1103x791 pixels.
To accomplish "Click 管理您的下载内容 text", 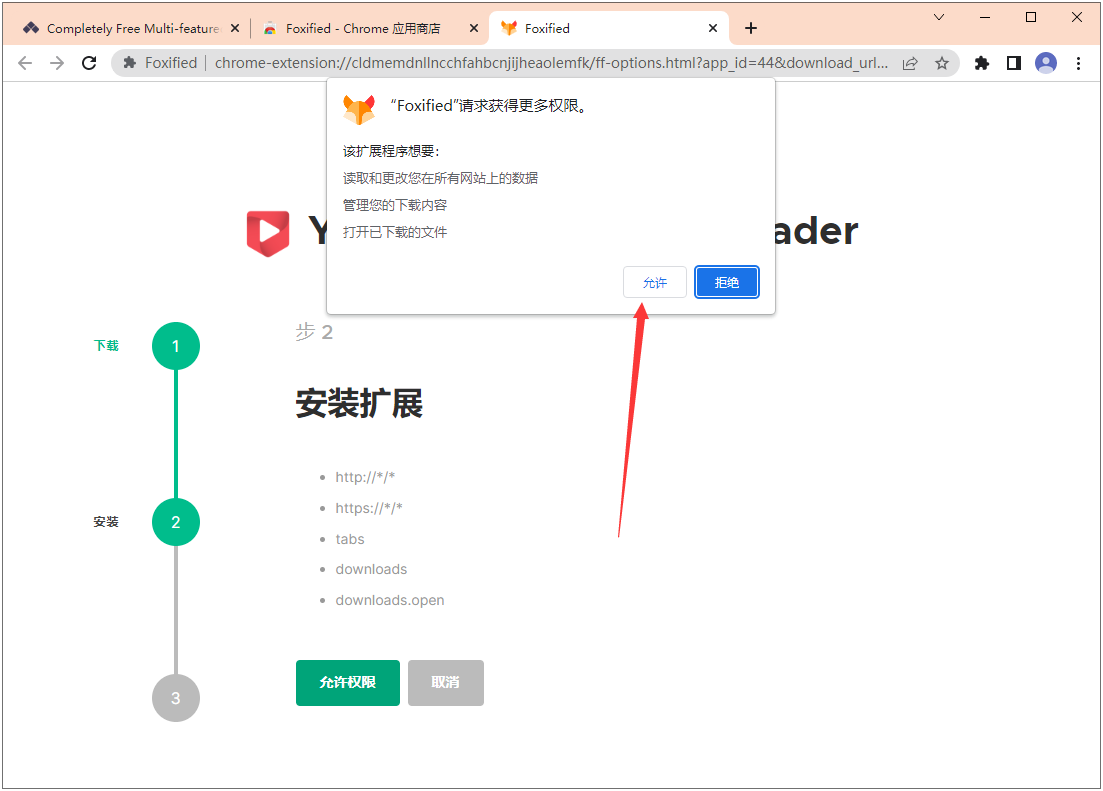I will click(395, 205).
